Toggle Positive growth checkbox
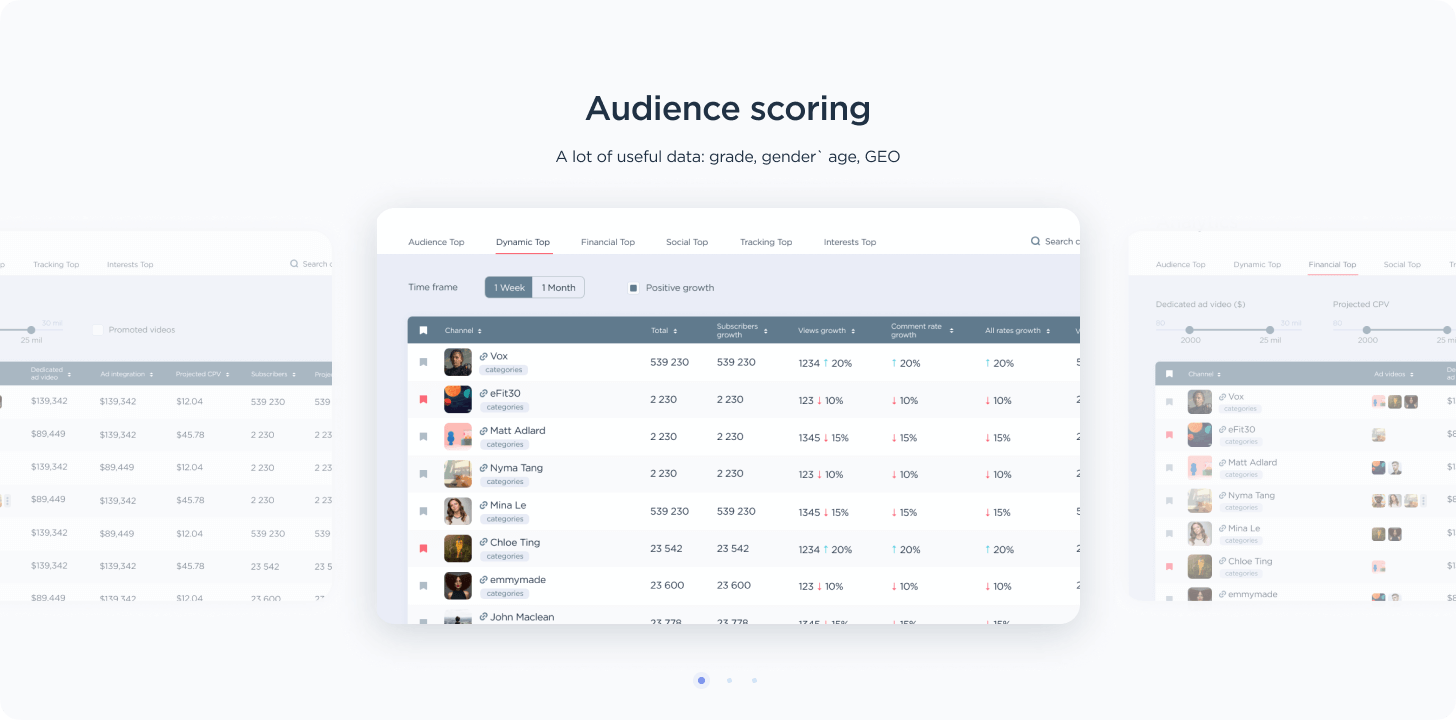 click(633, 288)
